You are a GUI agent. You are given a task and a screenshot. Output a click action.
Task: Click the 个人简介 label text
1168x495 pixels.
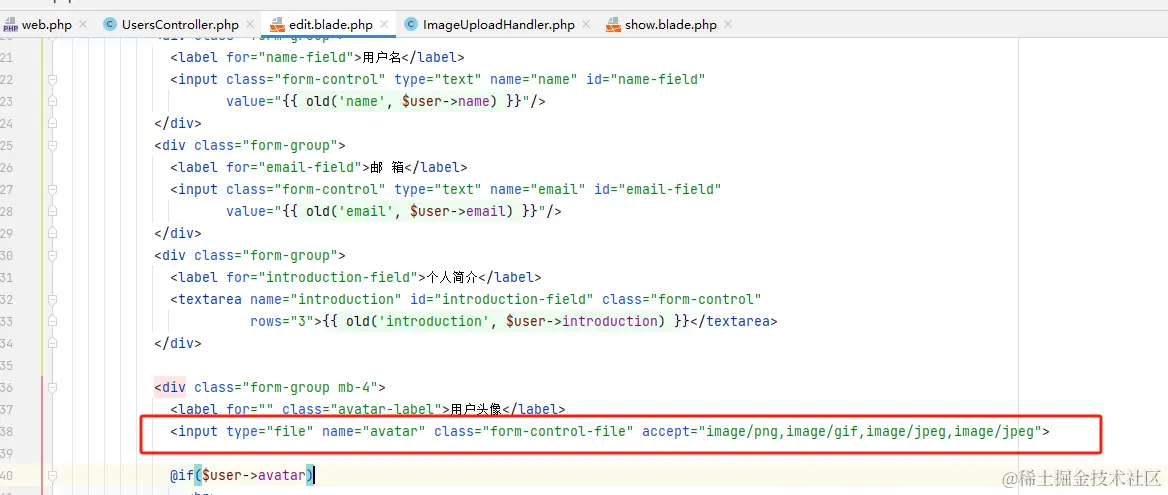click(x=451, y=278)
